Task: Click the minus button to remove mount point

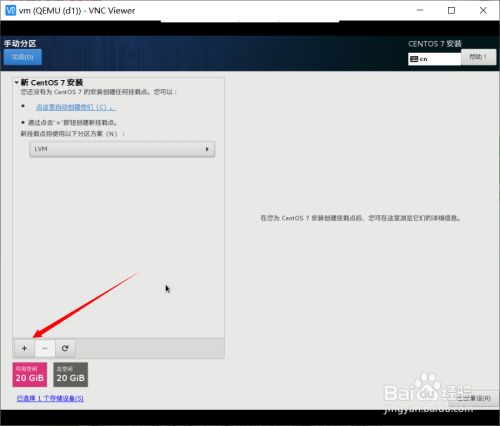Action: click(x=45, y=348)
